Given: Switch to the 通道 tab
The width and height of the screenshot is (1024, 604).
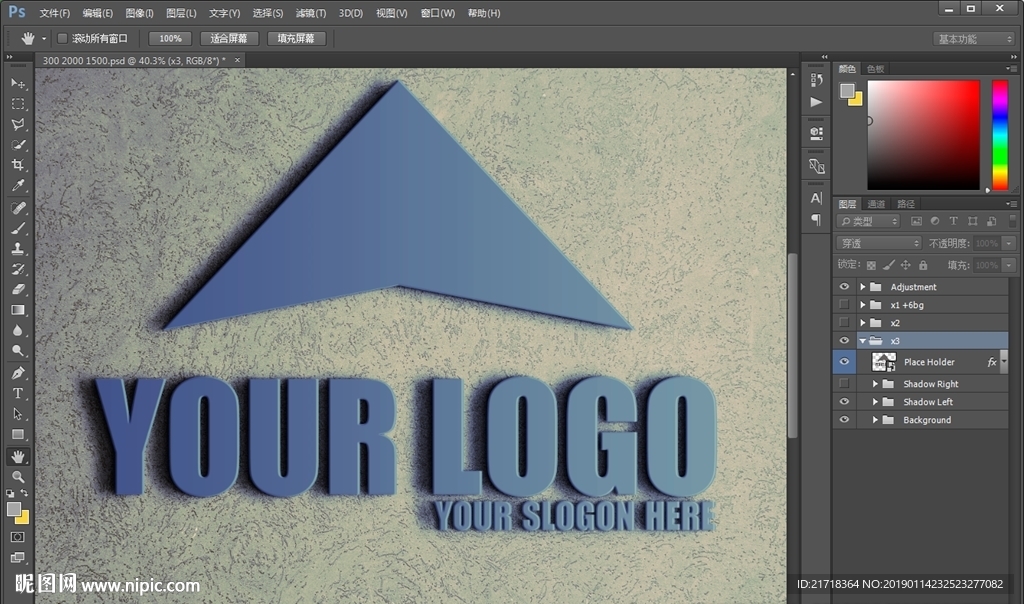Looking at the screenshot, I should pyautogui.click(x=876, y=204).
